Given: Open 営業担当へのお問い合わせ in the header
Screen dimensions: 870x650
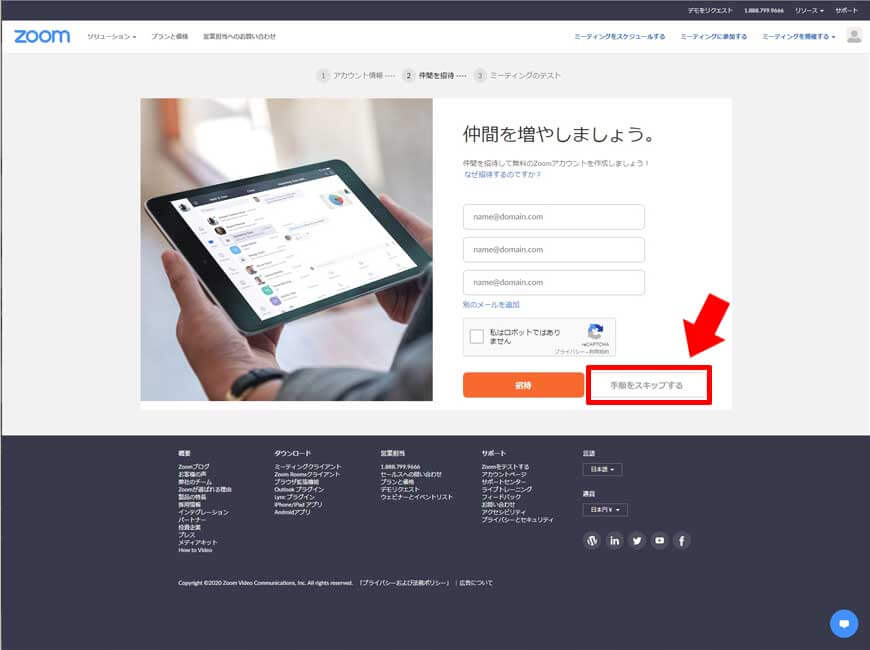Looking at the screenshot, I should pos(239,37).
